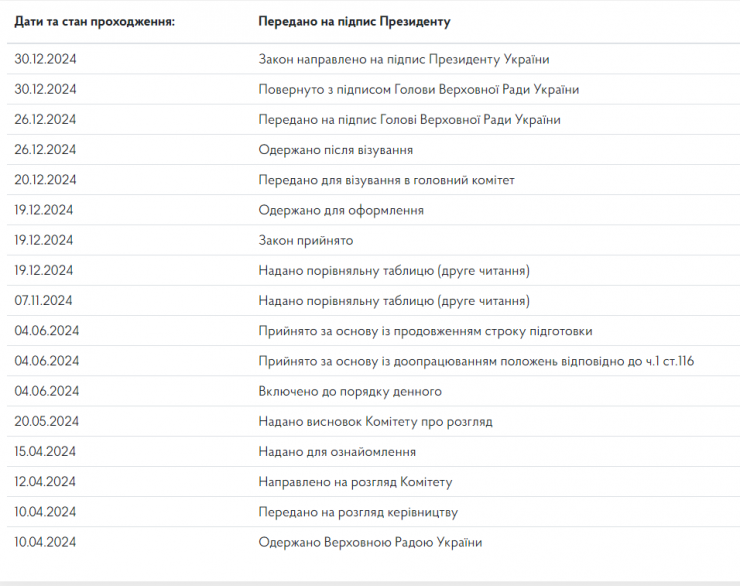Click the date 07.11.2024
Image resolution: width=740 pixels, height=586 pixels.
(45, 300)
